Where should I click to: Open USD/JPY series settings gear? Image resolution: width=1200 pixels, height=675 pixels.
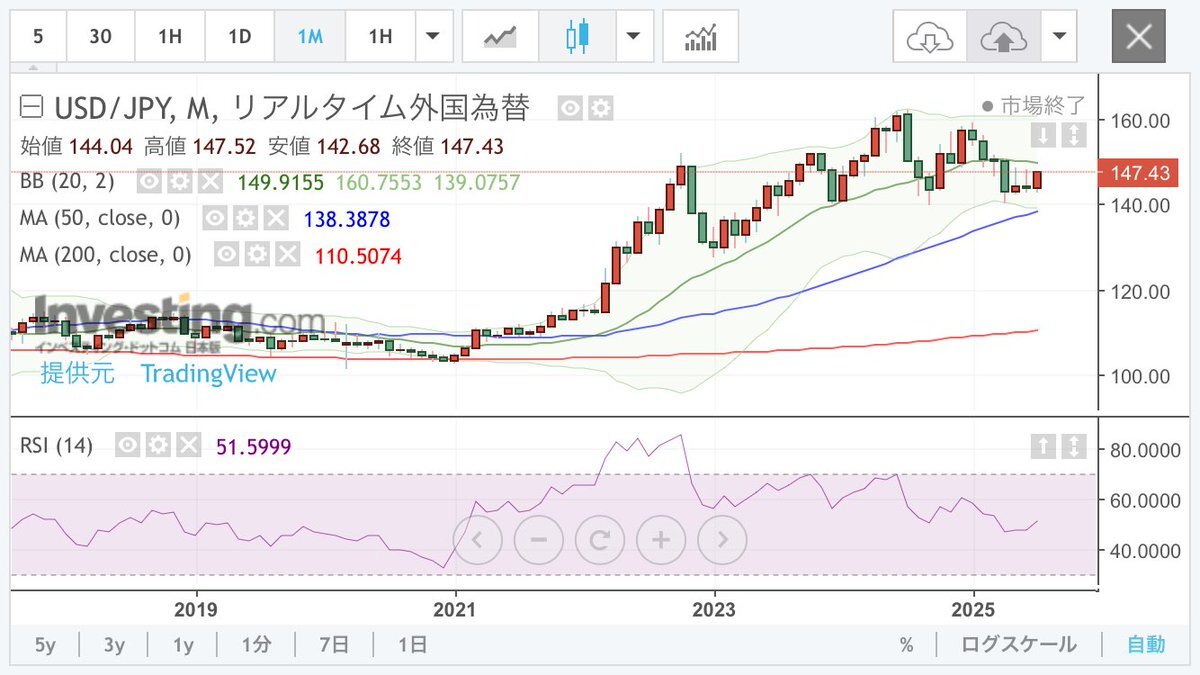tap(600, 107)
